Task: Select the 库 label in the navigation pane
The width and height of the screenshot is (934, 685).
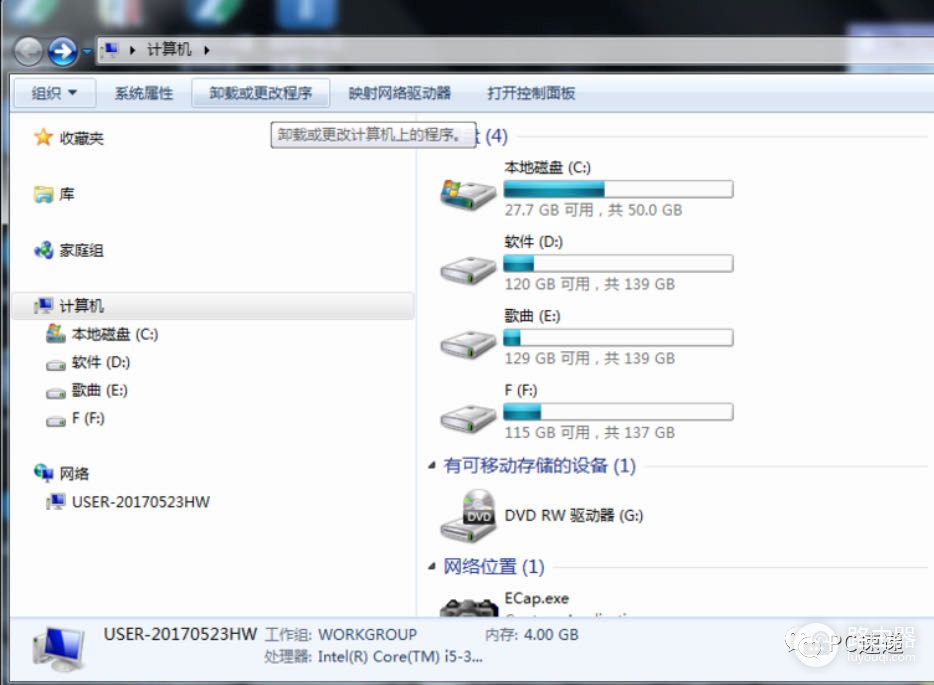Action: (x=67, y=194)
